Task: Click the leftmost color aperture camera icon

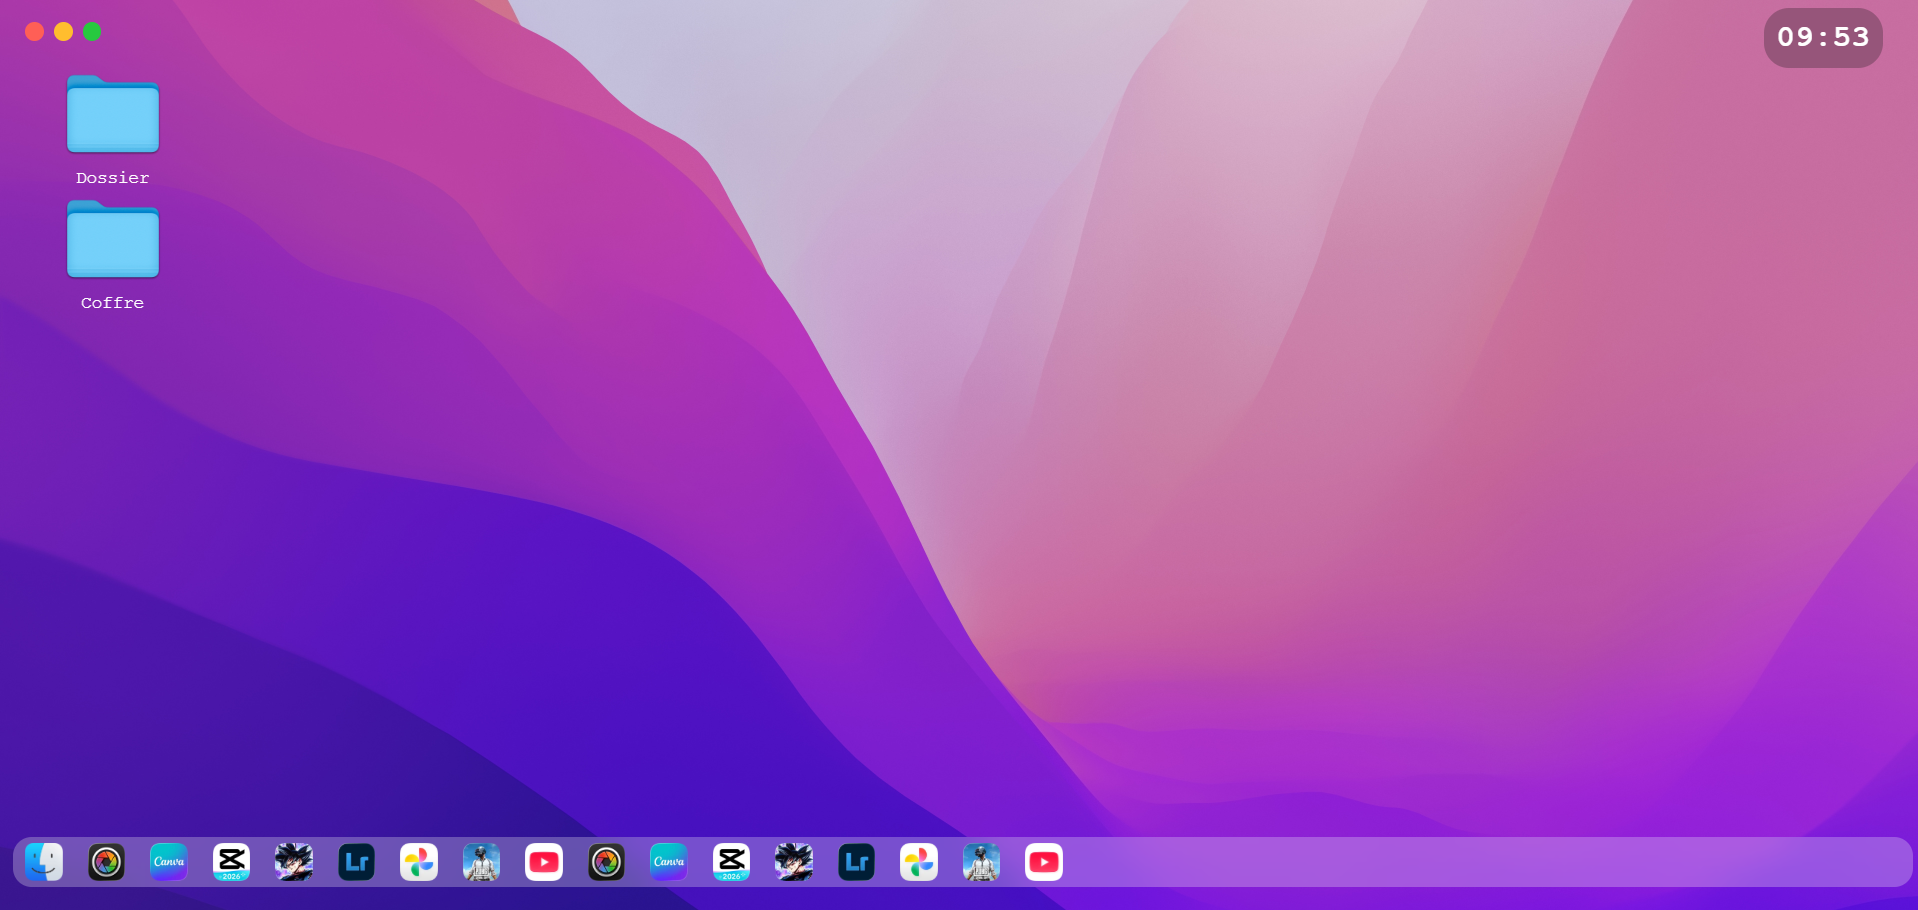Action: point(106,862)
